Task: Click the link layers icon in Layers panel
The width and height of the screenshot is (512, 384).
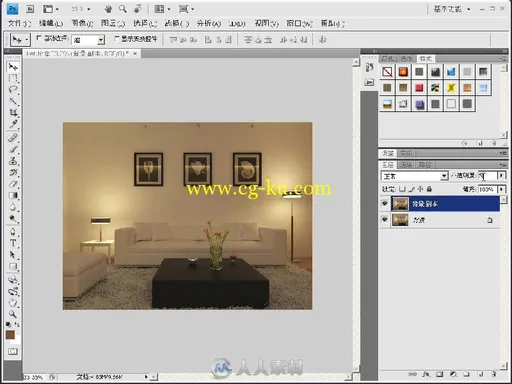Action: point(412,374)
